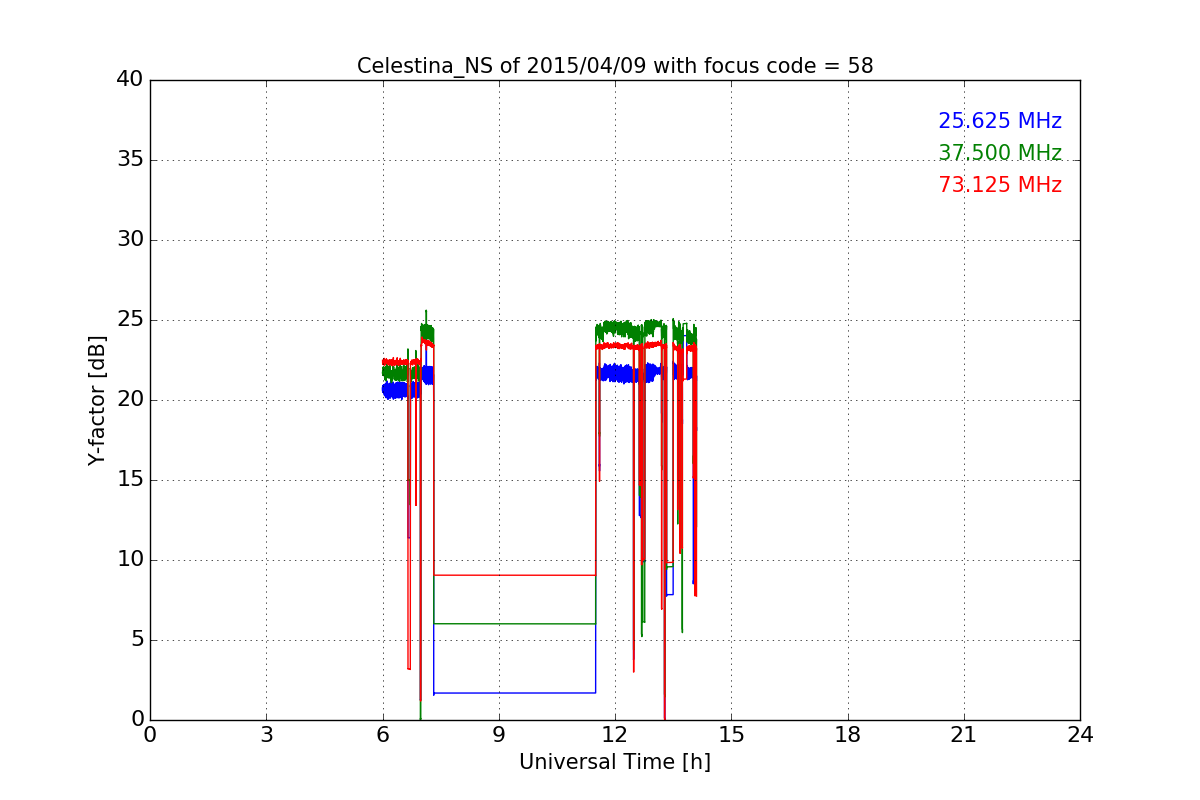
Task: Click y-axis tick label 20
Action: [x=130, y=400]
